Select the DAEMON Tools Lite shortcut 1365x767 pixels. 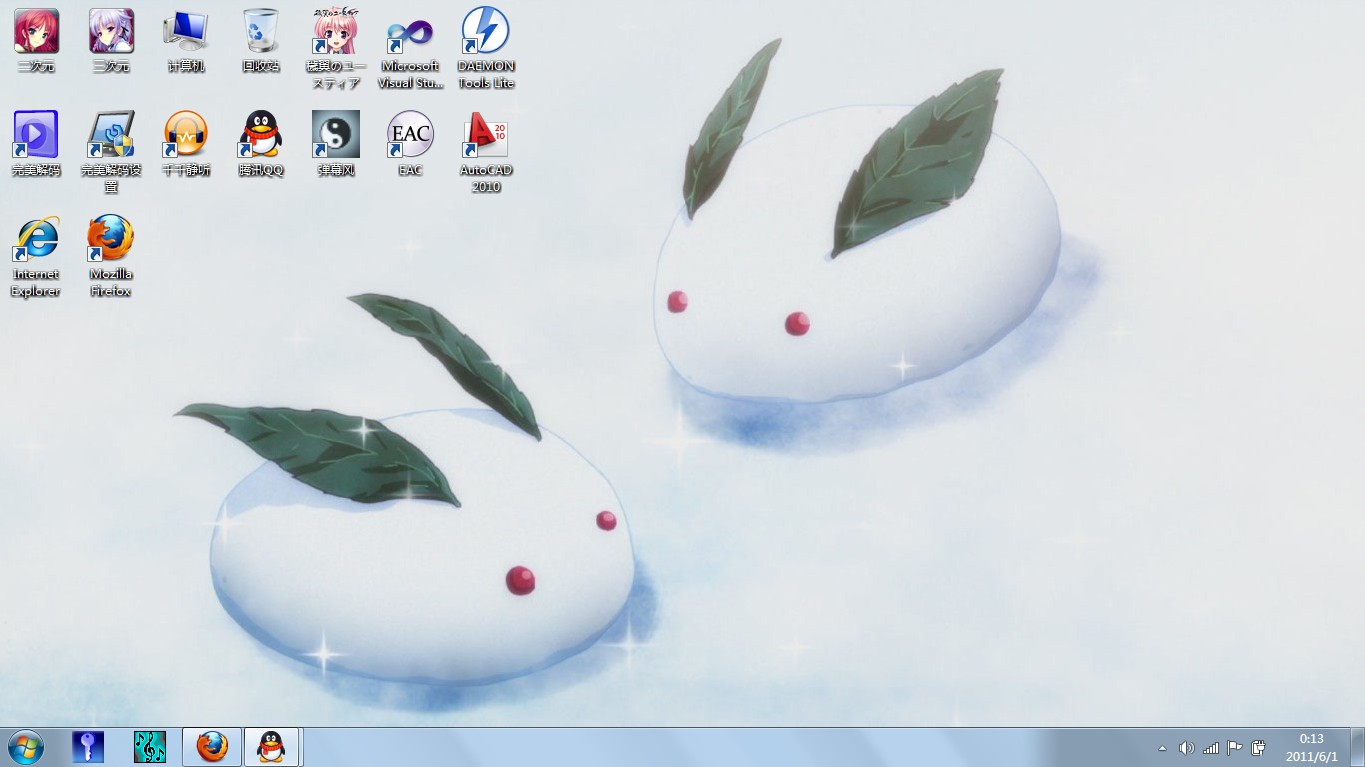pyautogui.click(x=486, y=48)
